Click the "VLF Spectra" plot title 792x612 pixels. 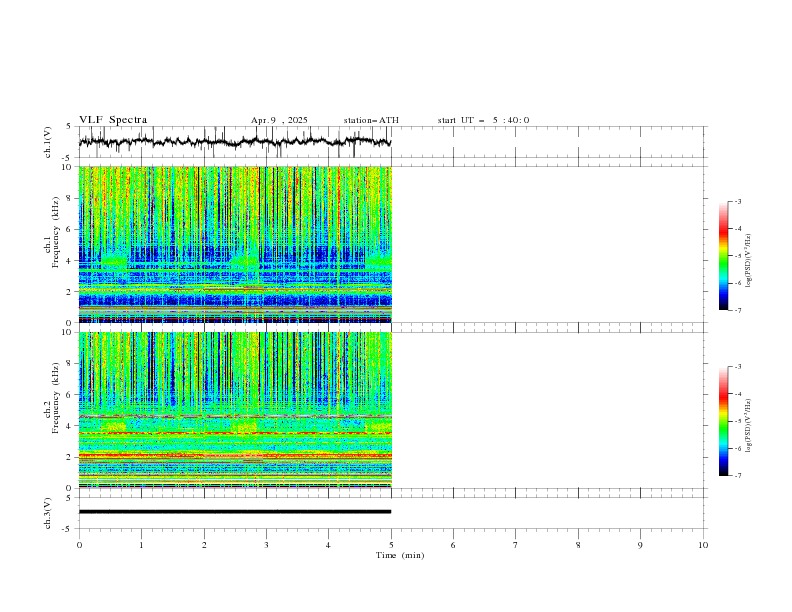point(113,120)
